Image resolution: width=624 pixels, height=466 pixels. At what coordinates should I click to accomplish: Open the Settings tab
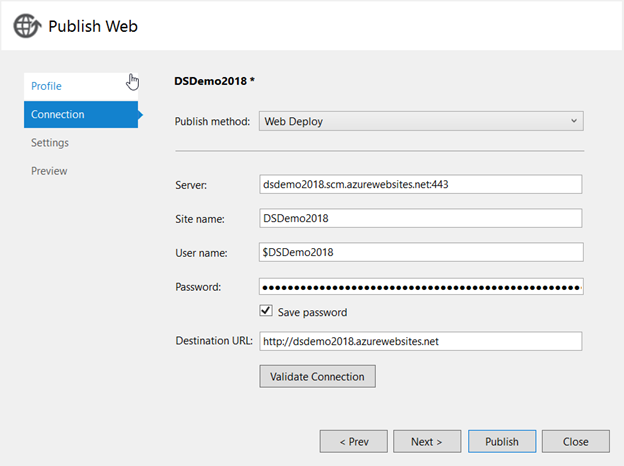[x=50, y=143]
